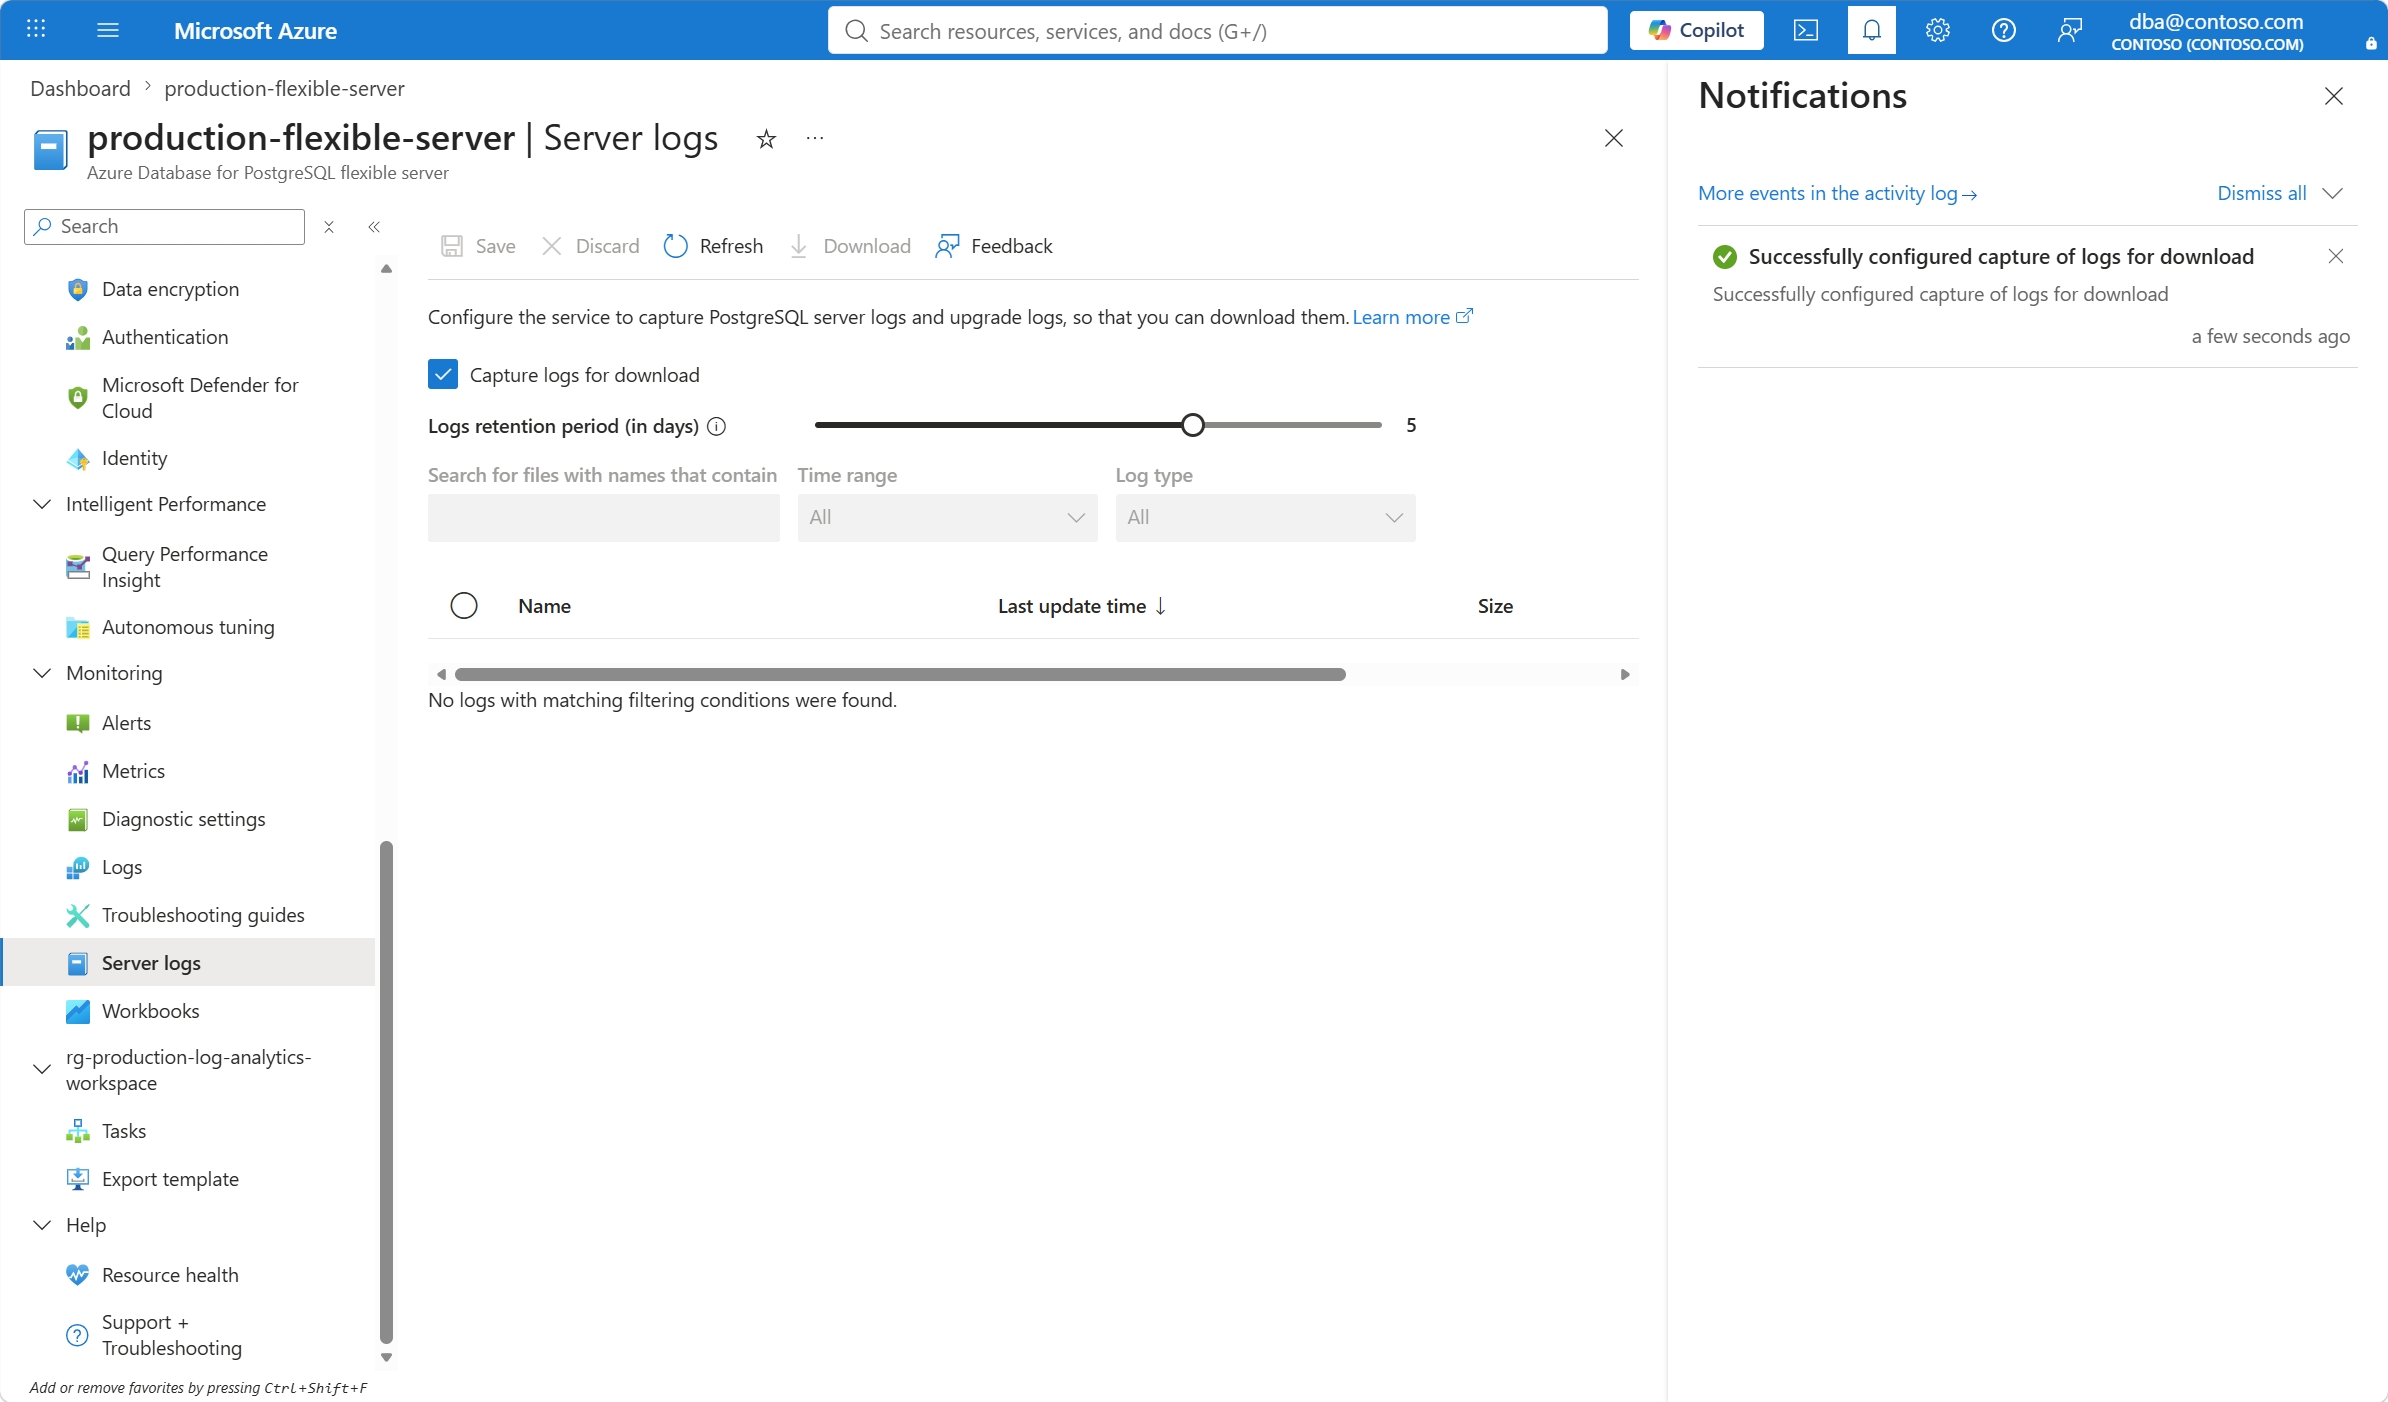Click the Logs icon under Monitoring
The image size is (2388, 1402).
click(x=77, y=867)
